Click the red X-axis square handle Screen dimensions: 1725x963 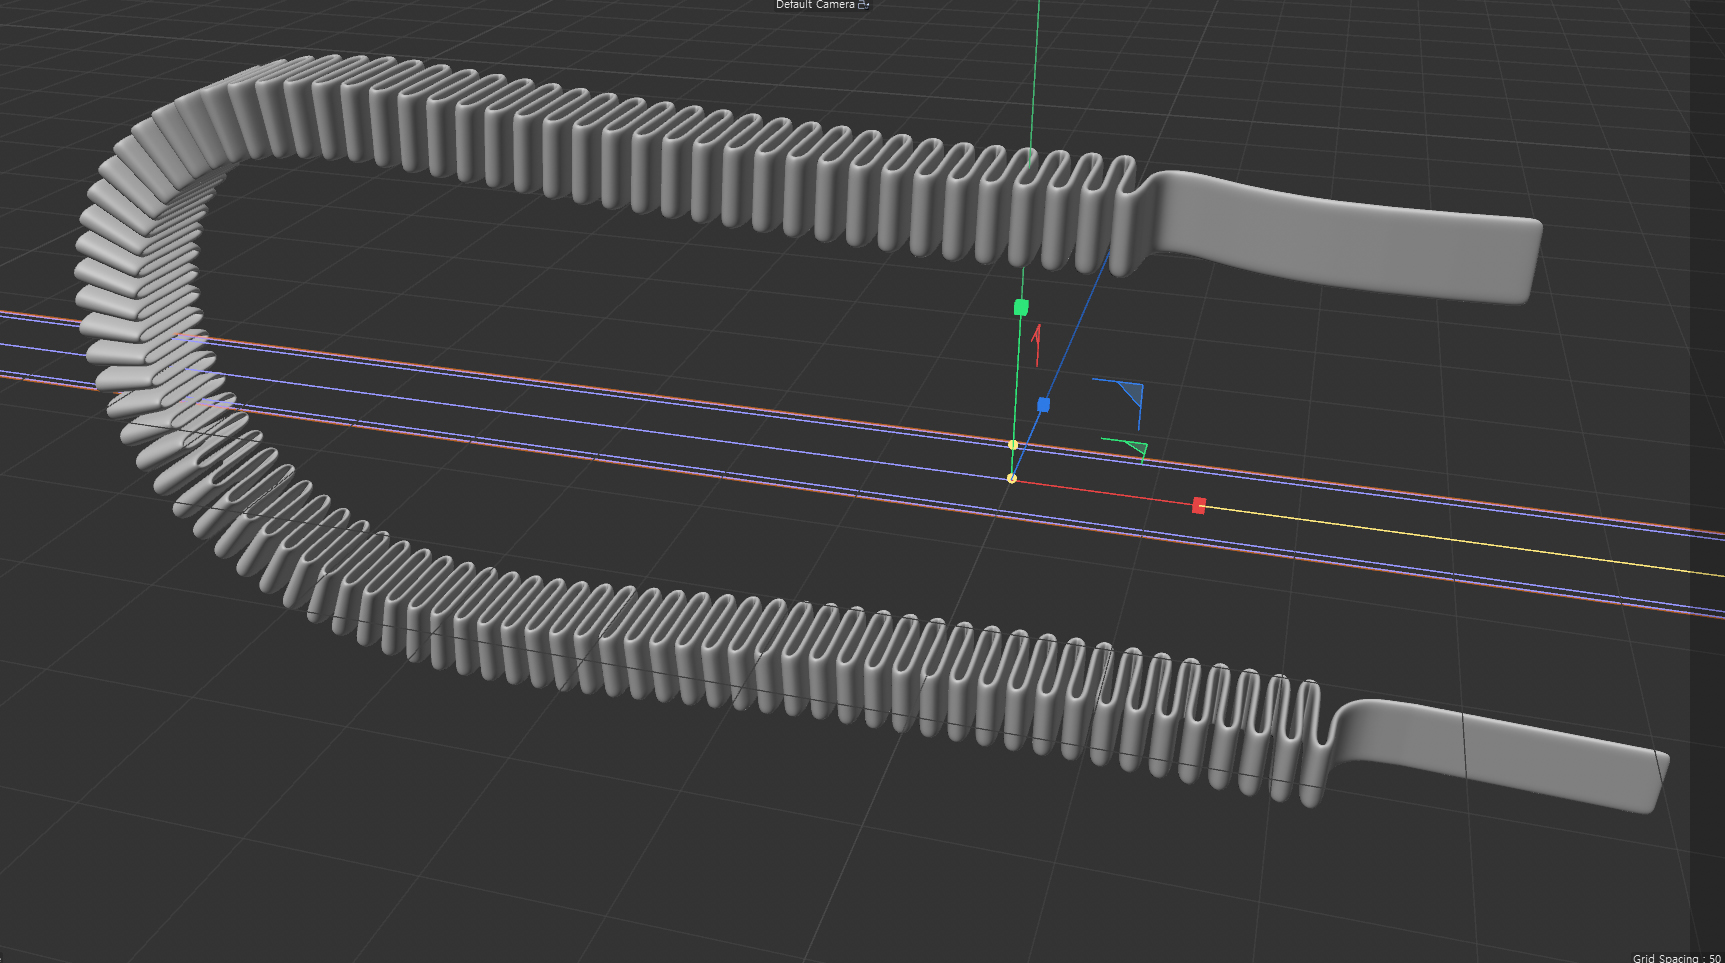pyautogui.click(x=1198, y=506)
